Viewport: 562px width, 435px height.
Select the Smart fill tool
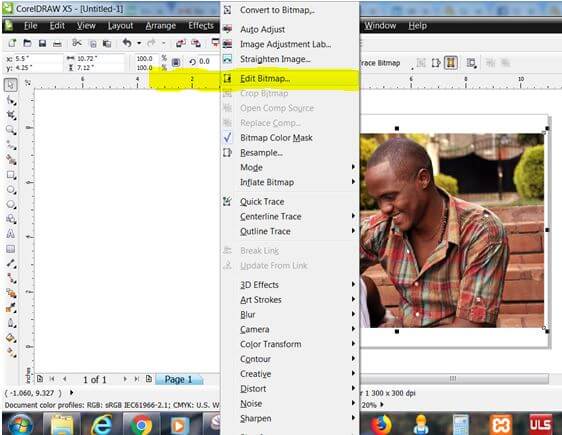click(11, 160)
